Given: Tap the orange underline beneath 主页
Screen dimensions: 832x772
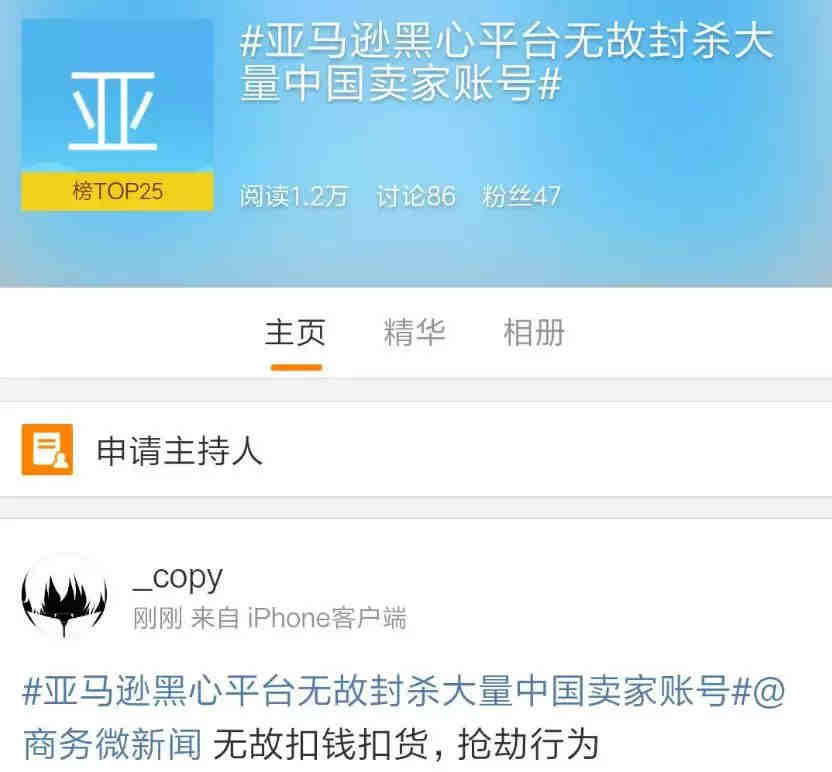Looking at the screenshot, I should click(x=296, y=367).
